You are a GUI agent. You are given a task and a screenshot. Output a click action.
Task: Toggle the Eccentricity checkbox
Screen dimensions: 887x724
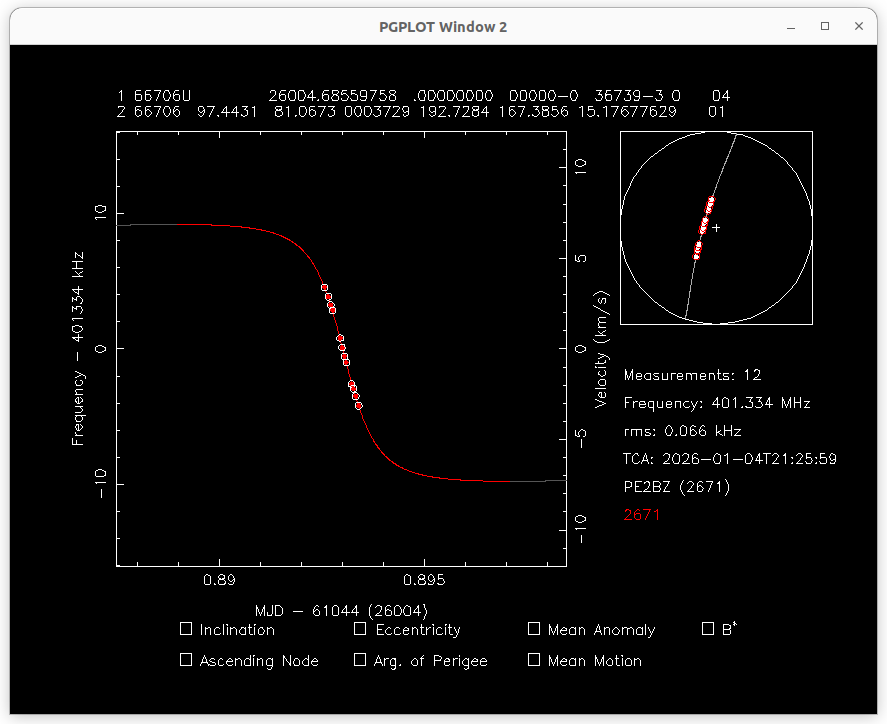(361, 629)
